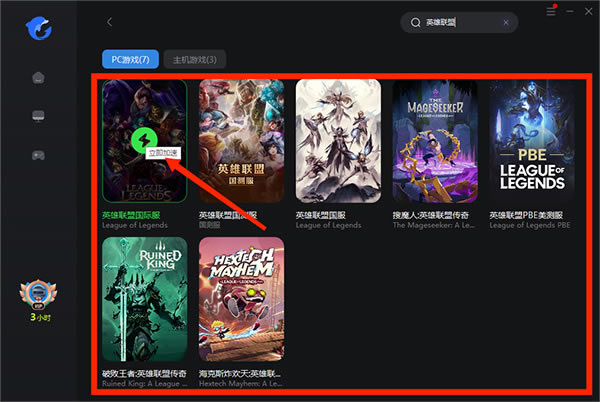Viewport: 600px width, 402px height.
Task: Select the 英雄联盟国服 white cover
Action: coord(338,141)
